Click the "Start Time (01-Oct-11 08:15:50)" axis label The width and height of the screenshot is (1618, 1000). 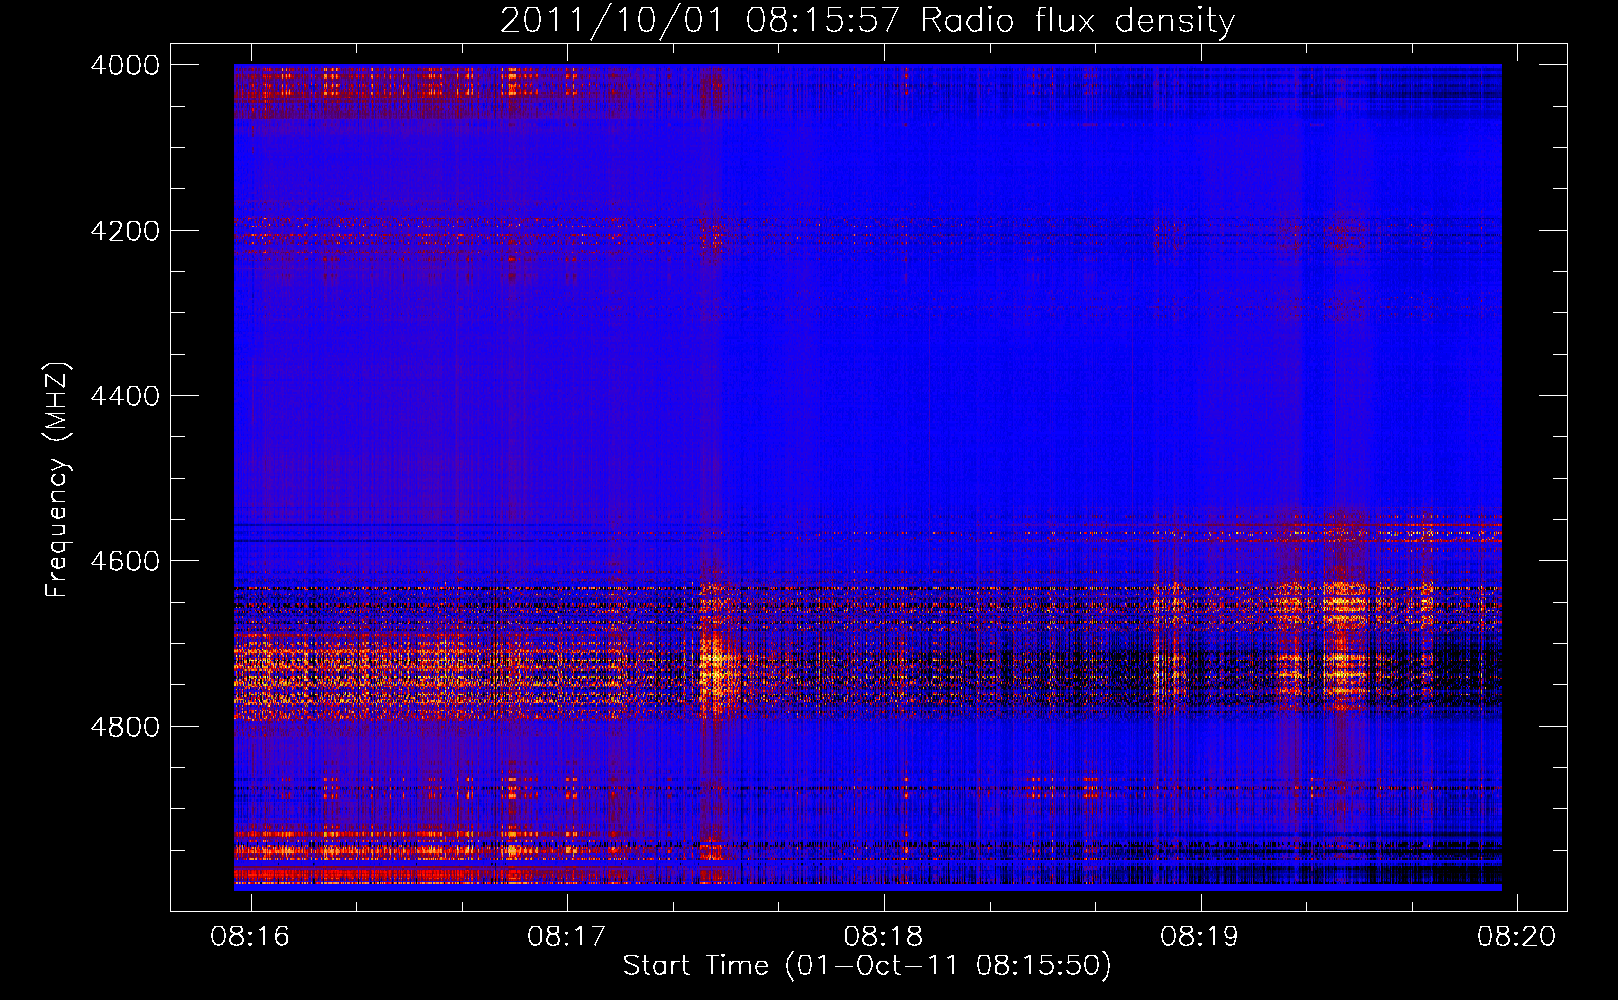coord(867,966)
